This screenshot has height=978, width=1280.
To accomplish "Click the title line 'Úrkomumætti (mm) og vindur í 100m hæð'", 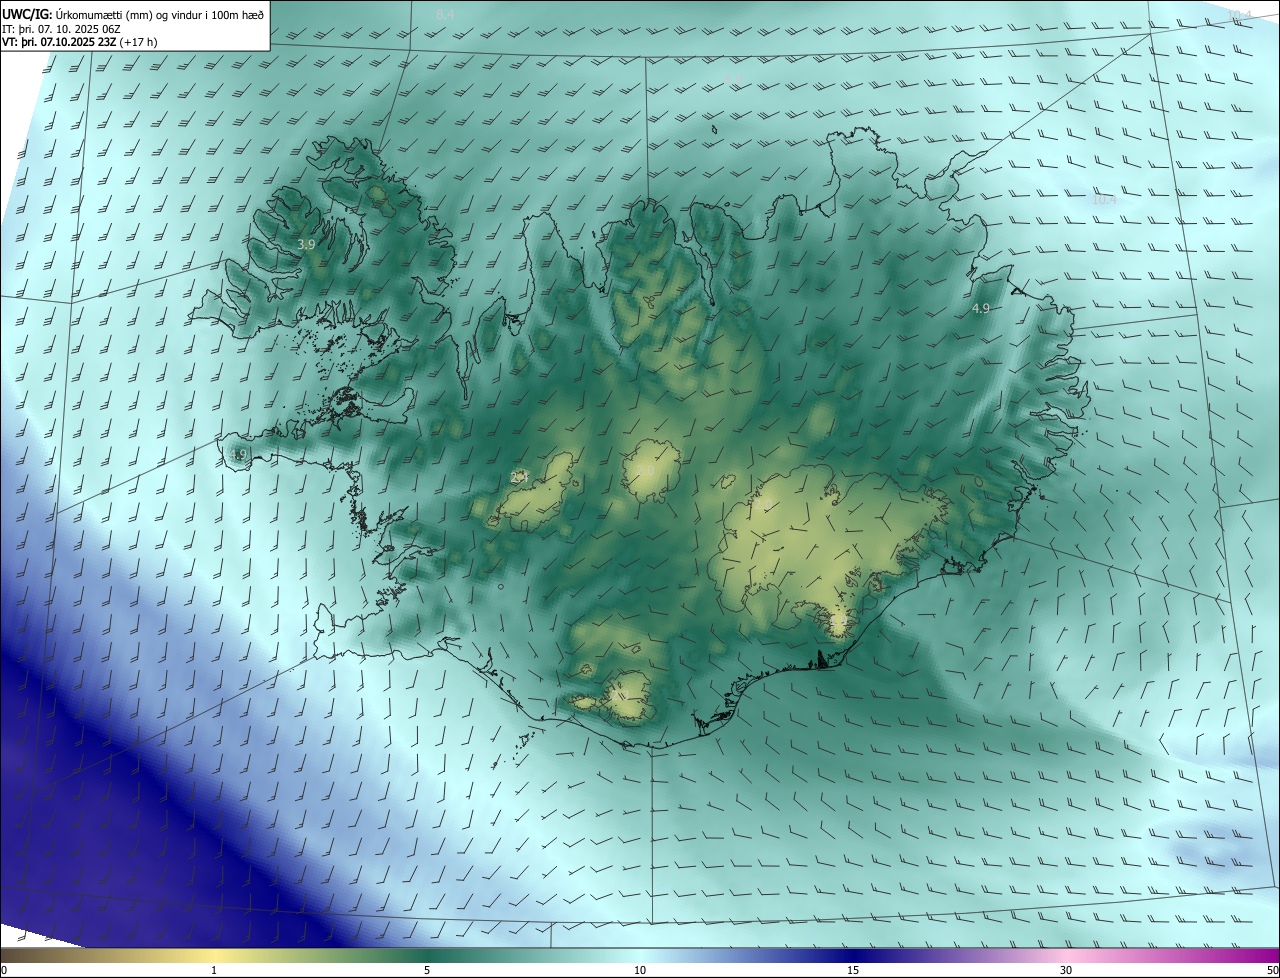I will pos(159,14).
